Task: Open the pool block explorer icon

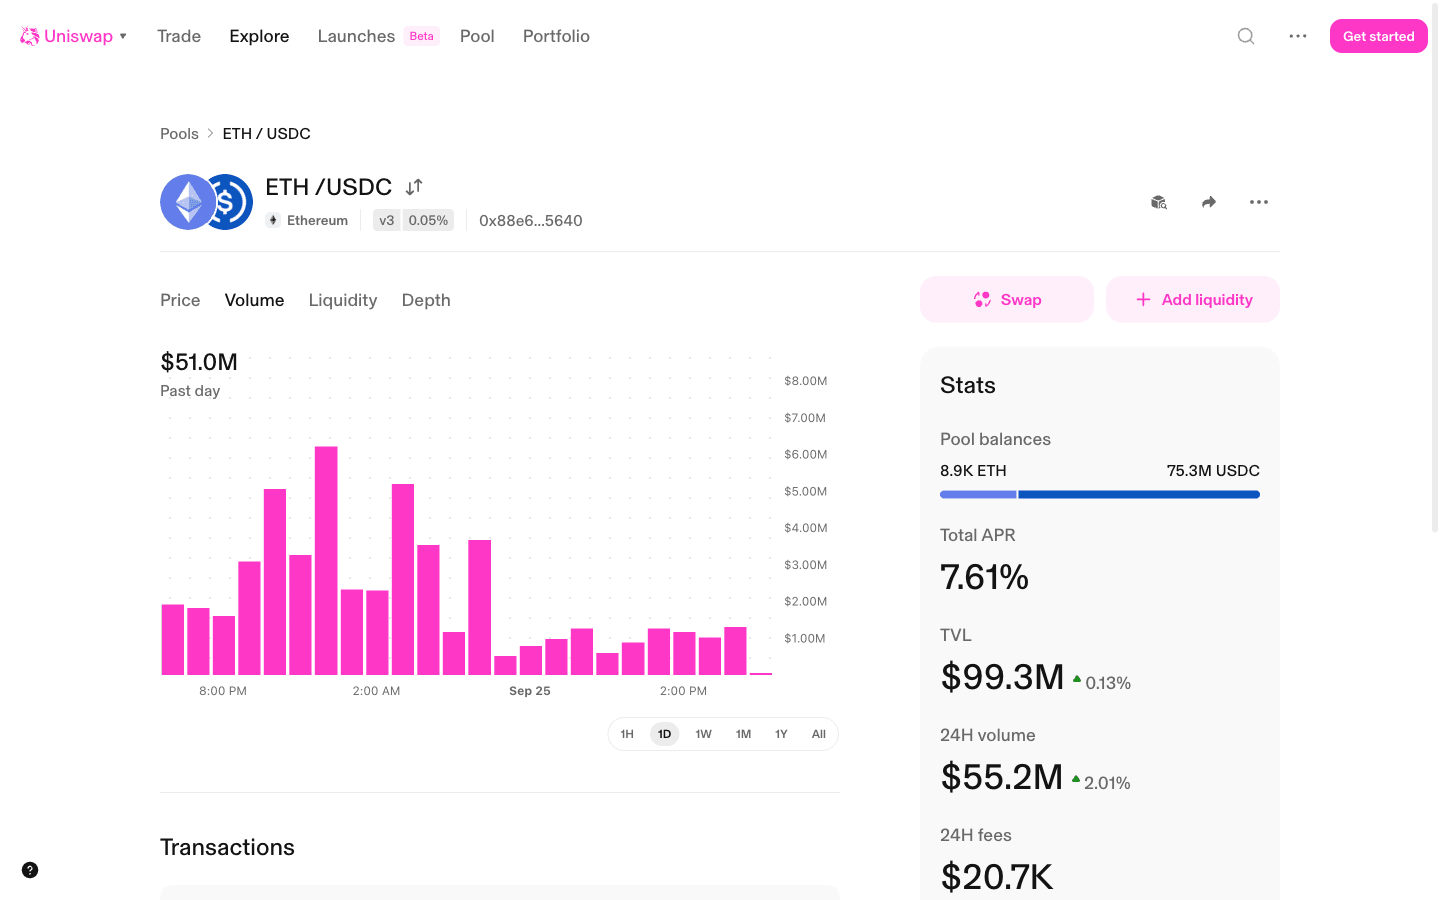Action: (1159, 202)
